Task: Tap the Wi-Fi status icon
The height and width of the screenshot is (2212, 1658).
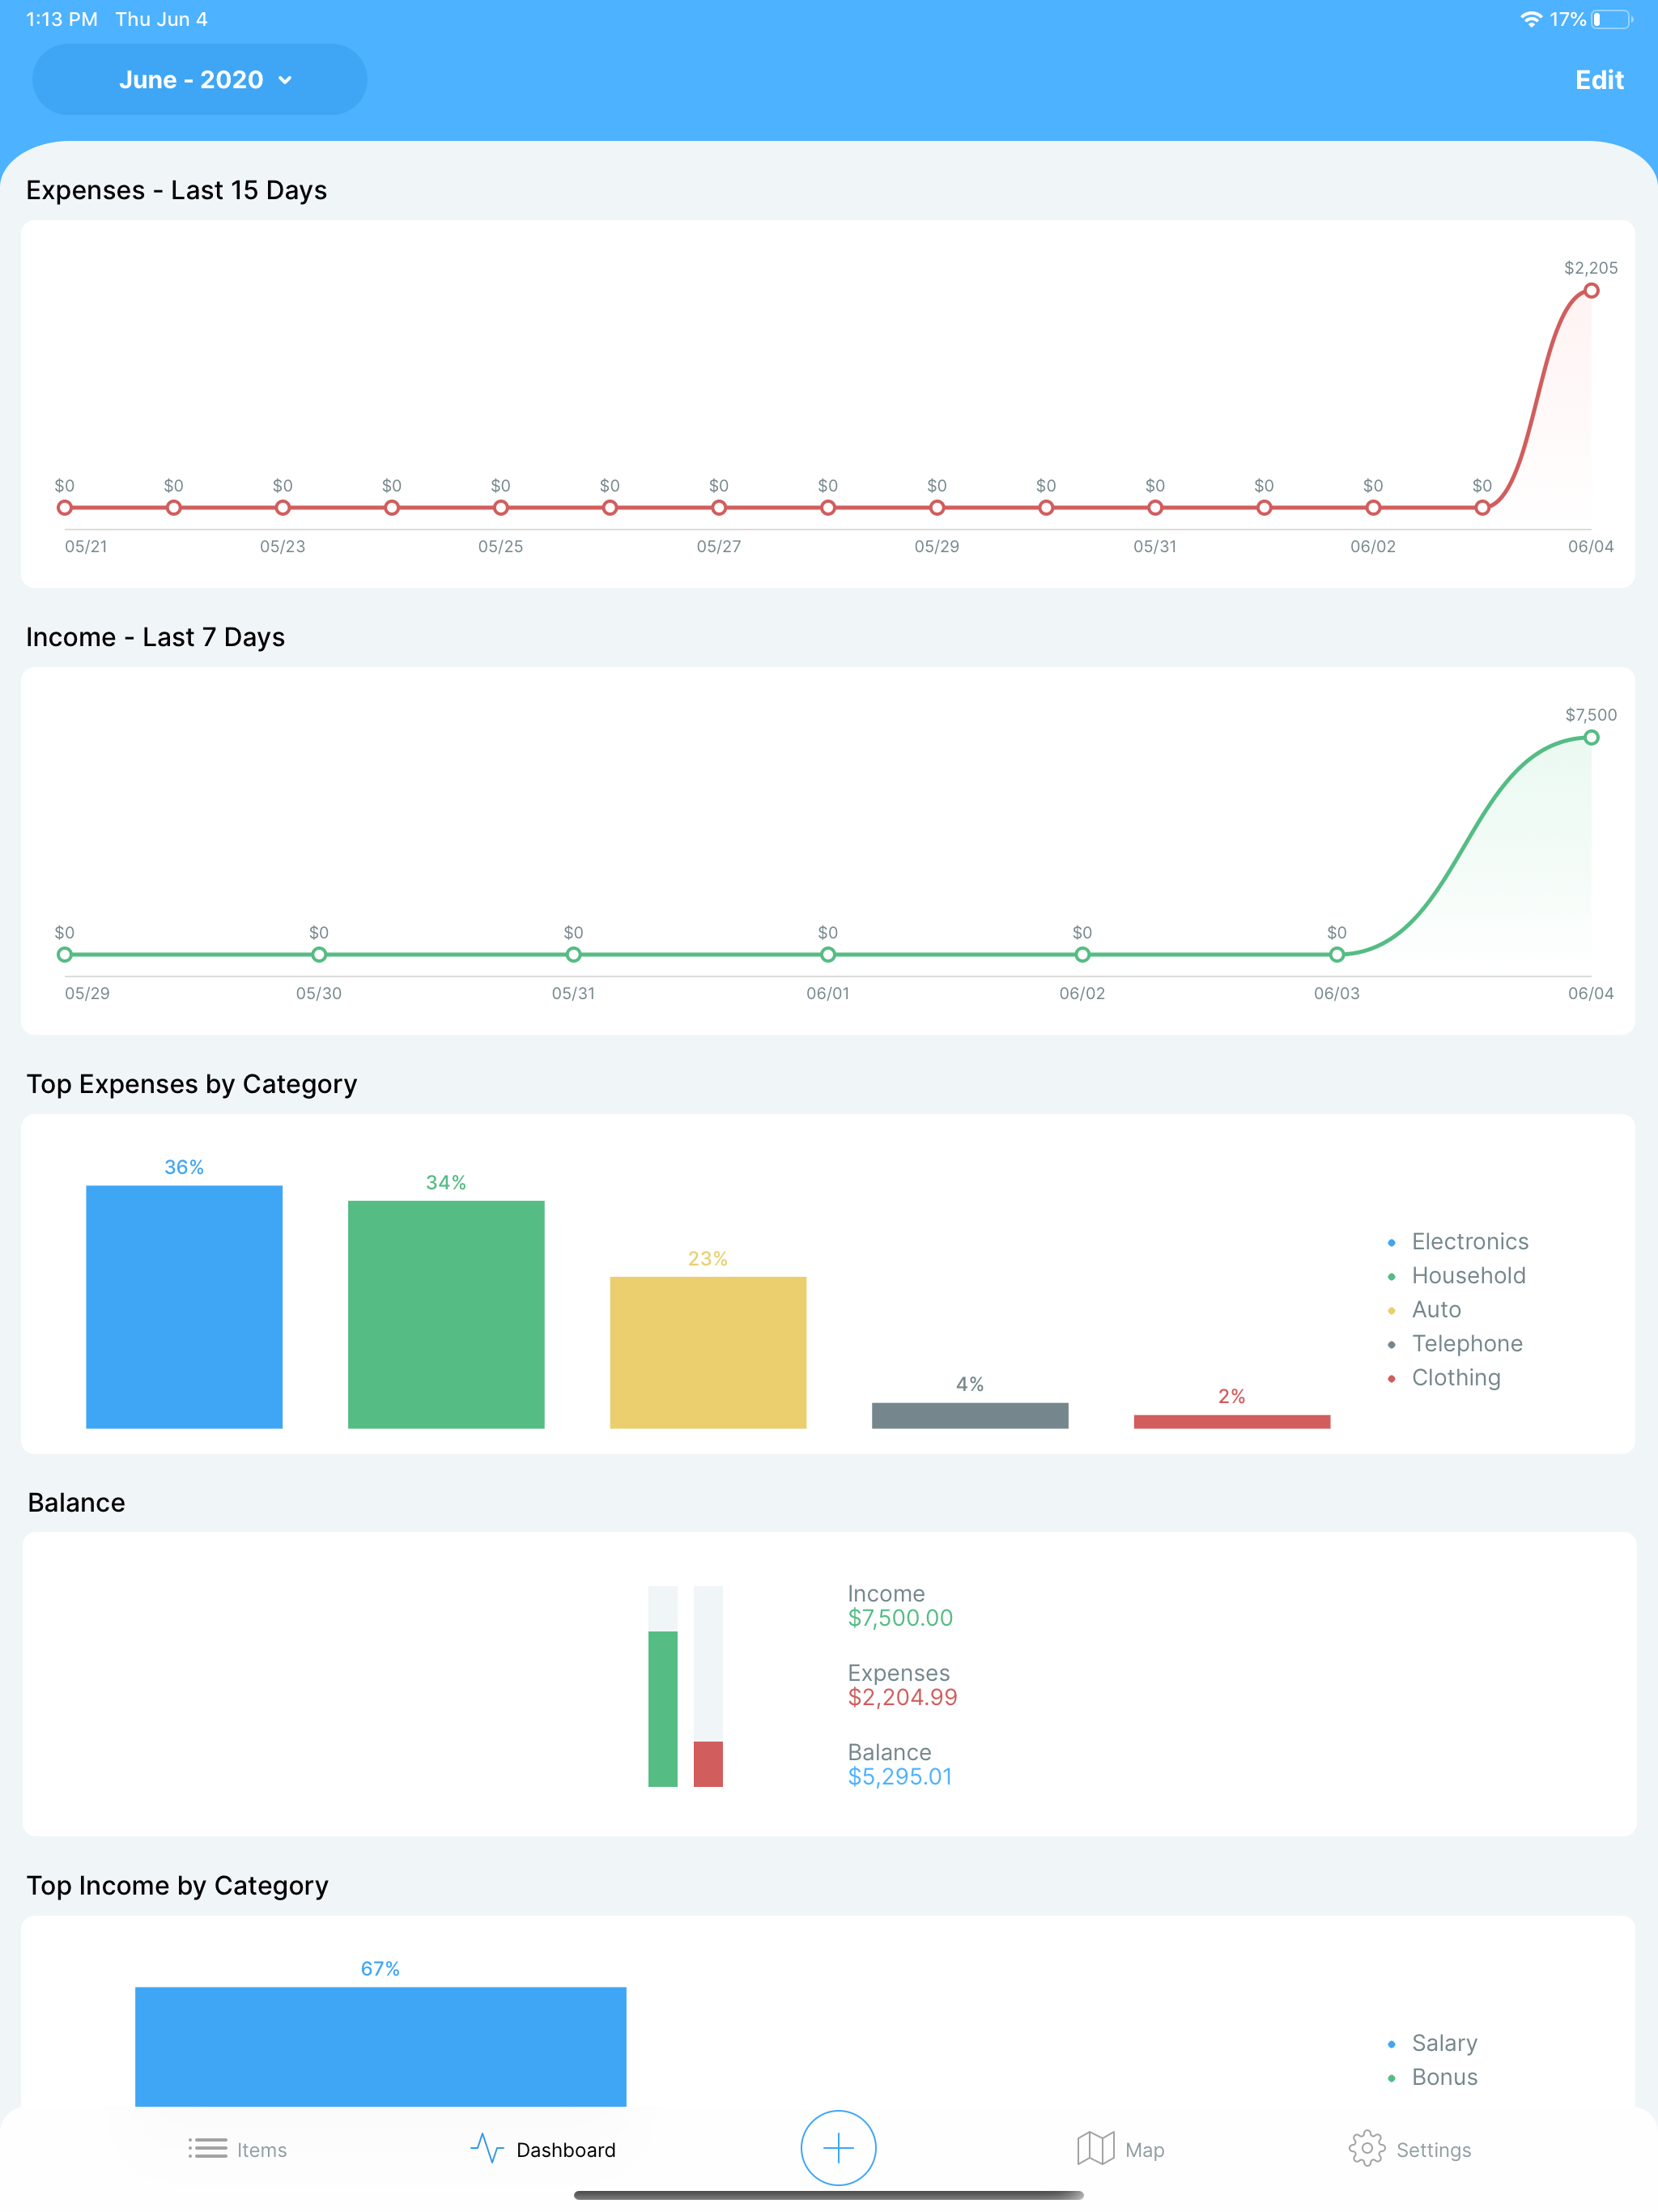Action: (x=1530, y=19)
